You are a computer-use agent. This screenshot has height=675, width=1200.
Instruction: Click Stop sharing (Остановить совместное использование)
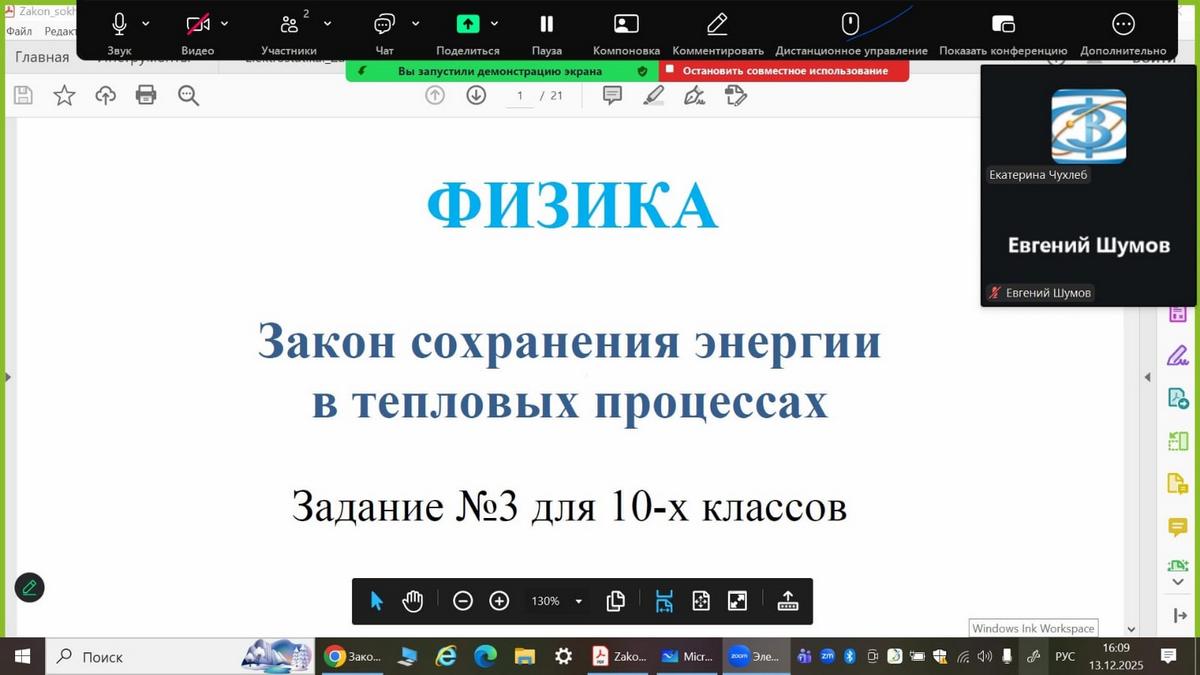tap(784, 71)
